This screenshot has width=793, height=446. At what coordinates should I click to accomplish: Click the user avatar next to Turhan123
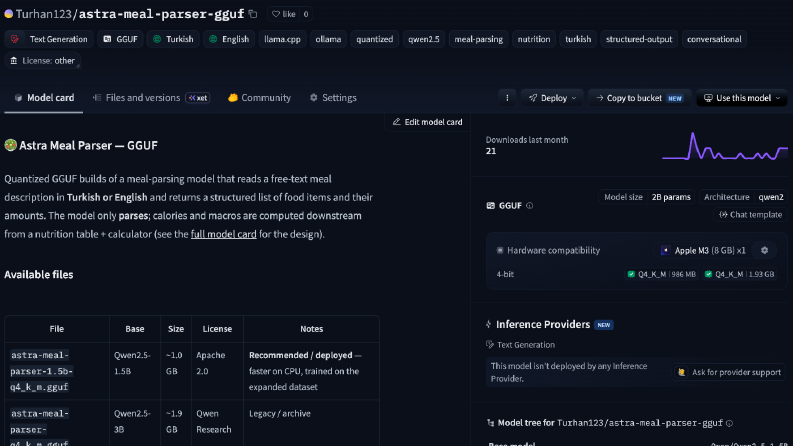coord(9,14)
